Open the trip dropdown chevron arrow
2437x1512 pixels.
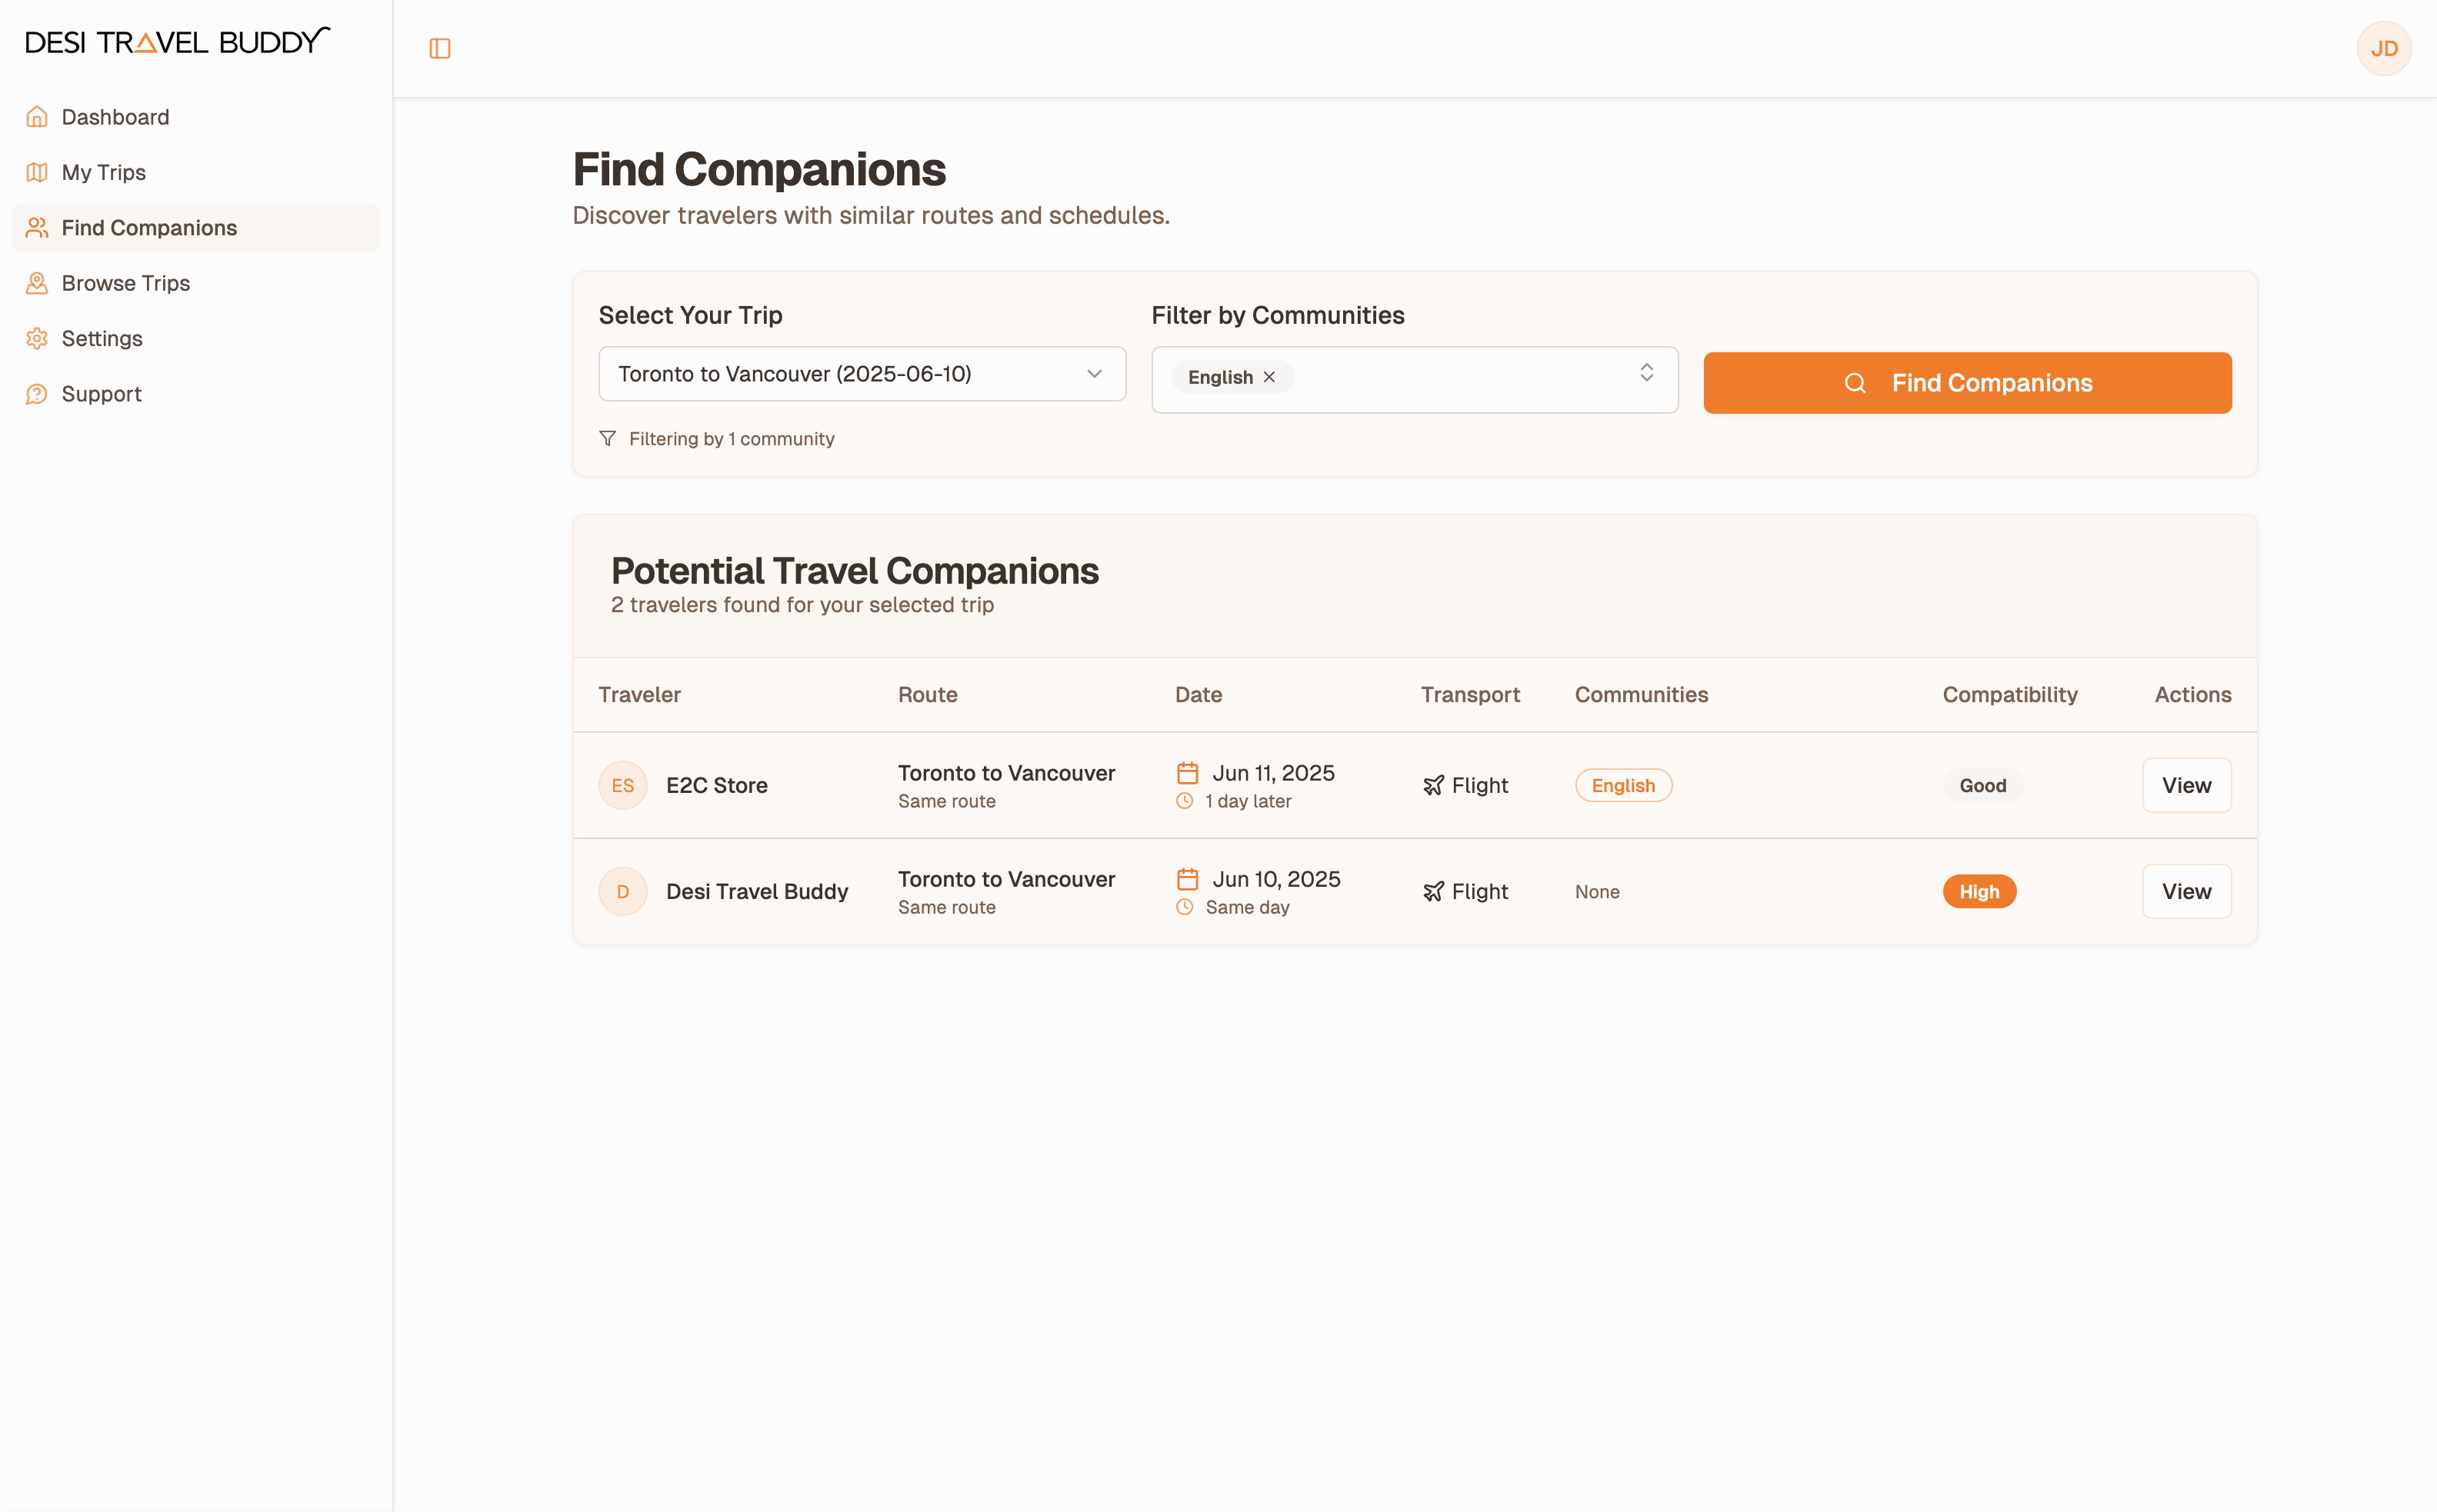coord(1093,374)
